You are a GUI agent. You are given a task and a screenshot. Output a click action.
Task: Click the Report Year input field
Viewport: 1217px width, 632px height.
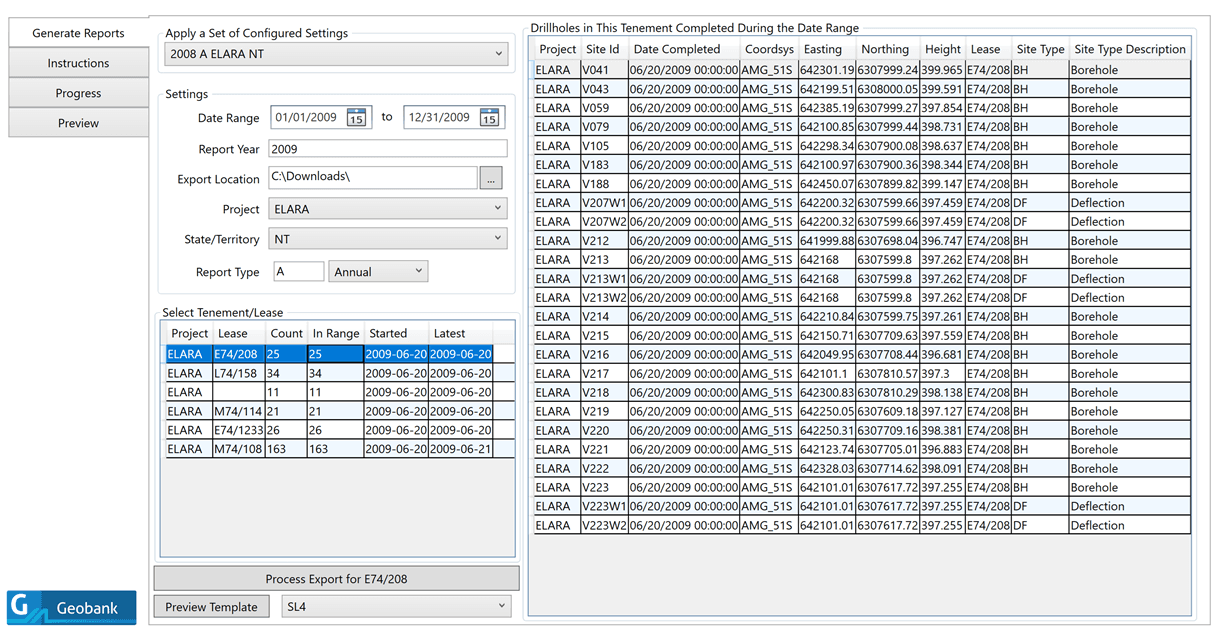(387, 149)
